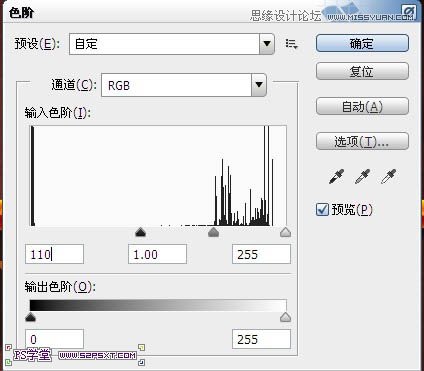424x371 pixels.
Task: Click the output black level slider
Action: pyautogui.click(x=31, y=317)
